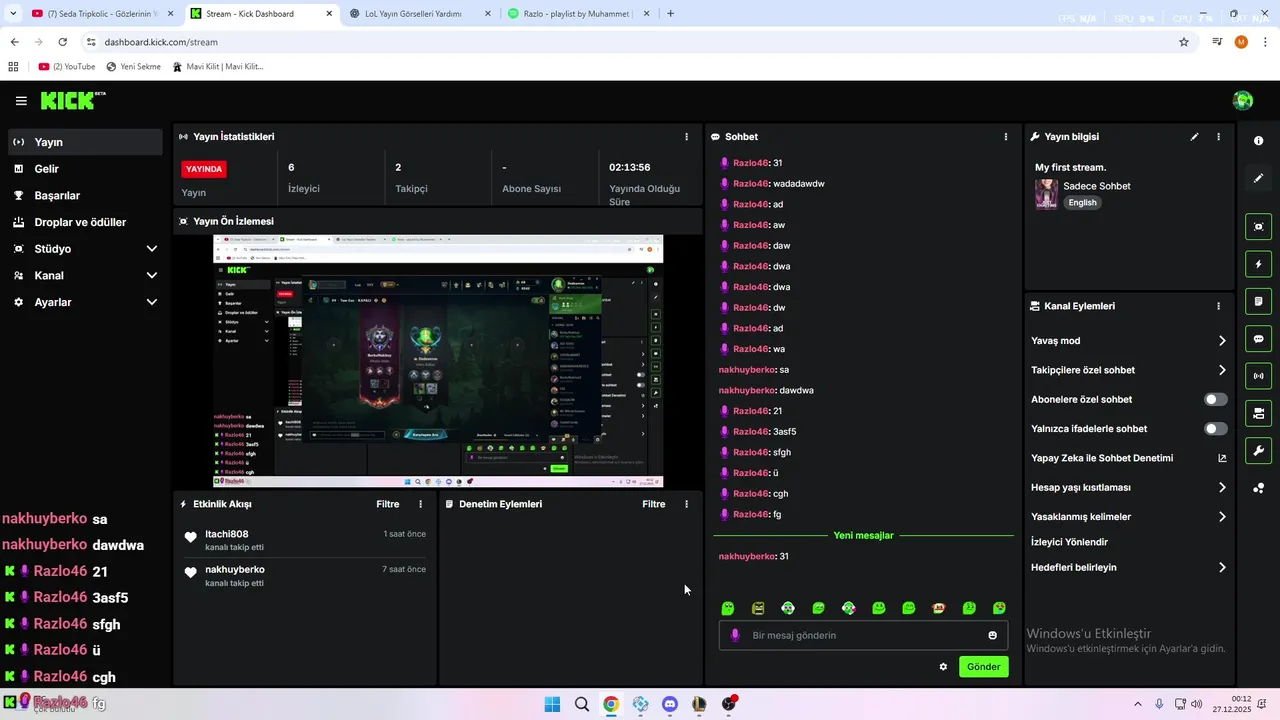Select Yayın in left sidebar
Screen dimensions: 1280x720
tap(85, 142)
